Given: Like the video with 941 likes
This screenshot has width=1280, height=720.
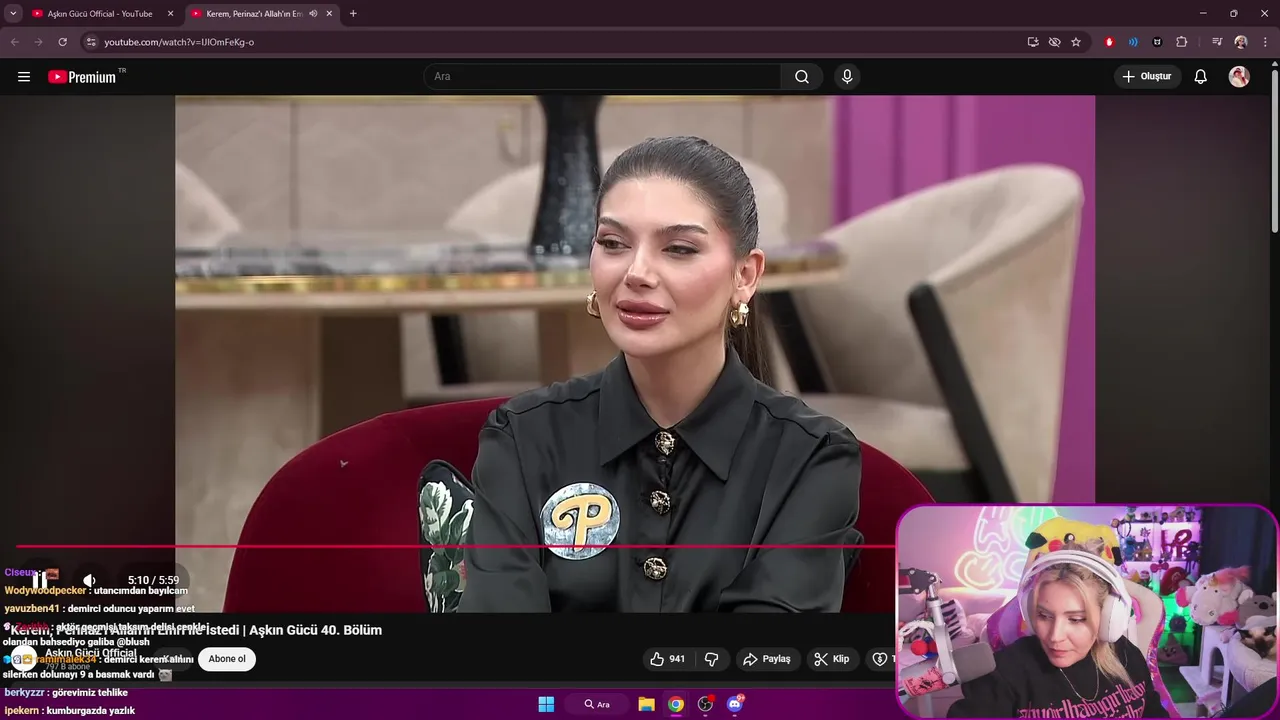Looking at the screenshot, I should coord(667,659).
